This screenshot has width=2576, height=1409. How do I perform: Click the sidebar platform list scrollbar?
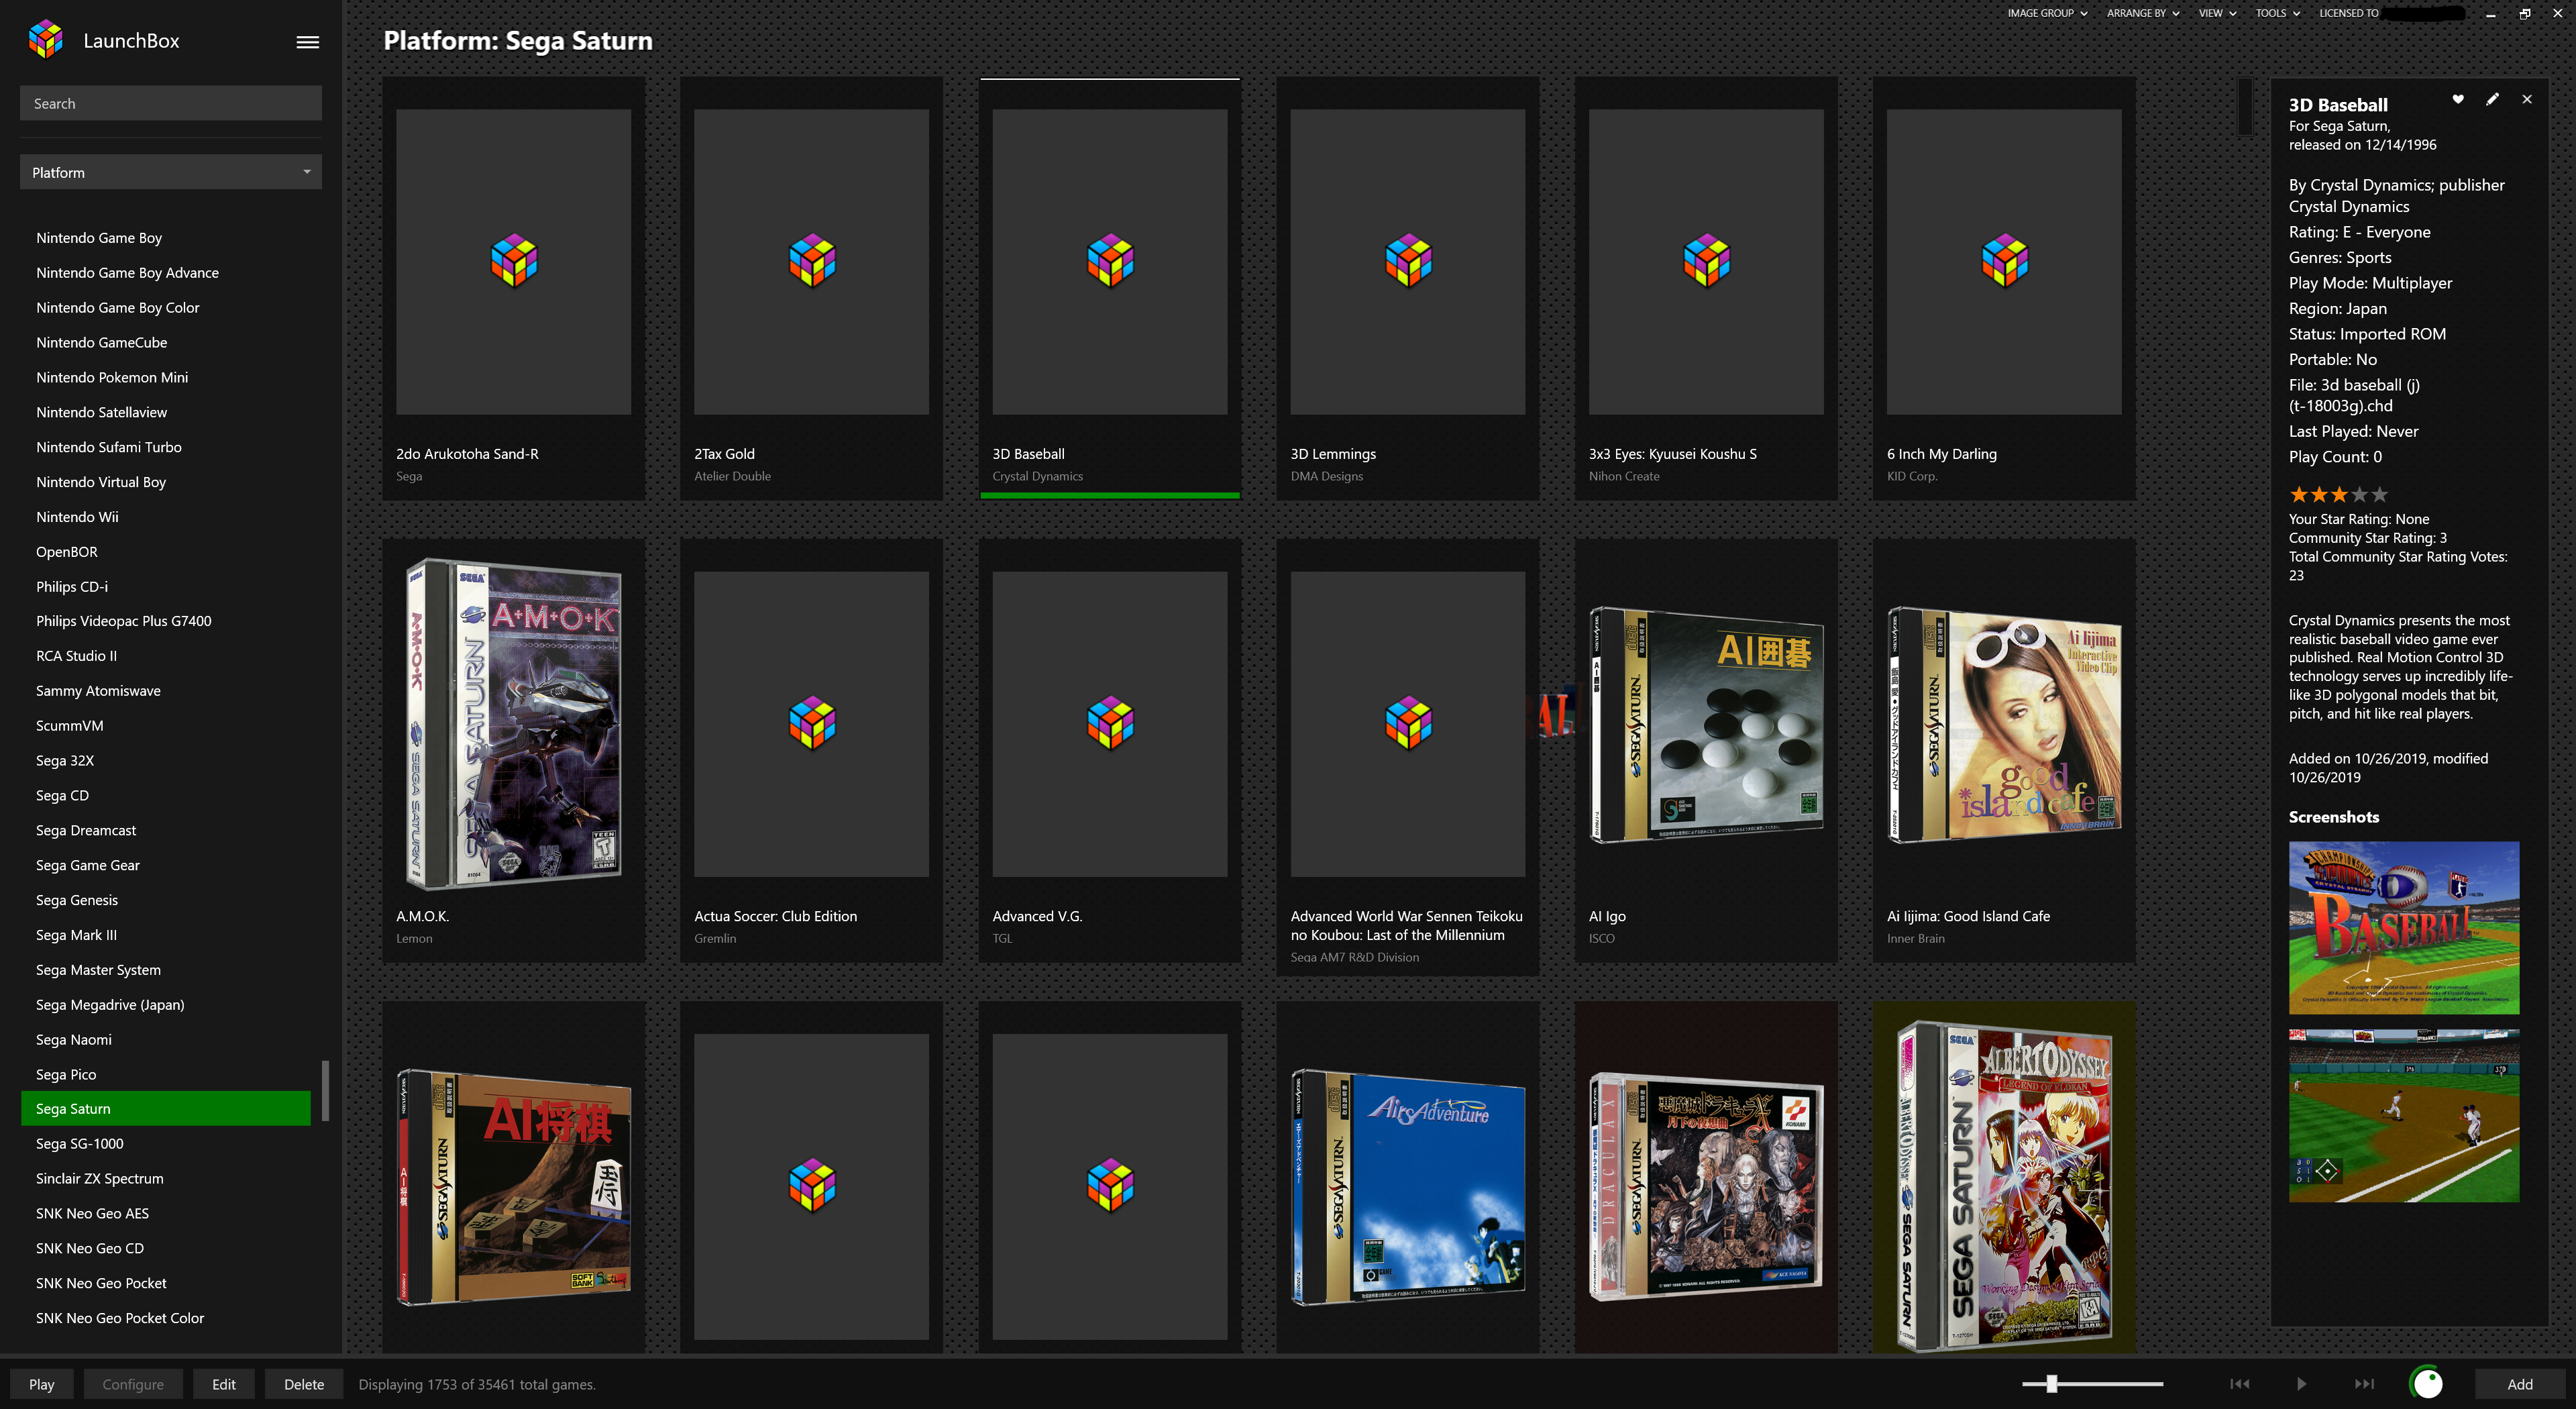[325, 1090]
